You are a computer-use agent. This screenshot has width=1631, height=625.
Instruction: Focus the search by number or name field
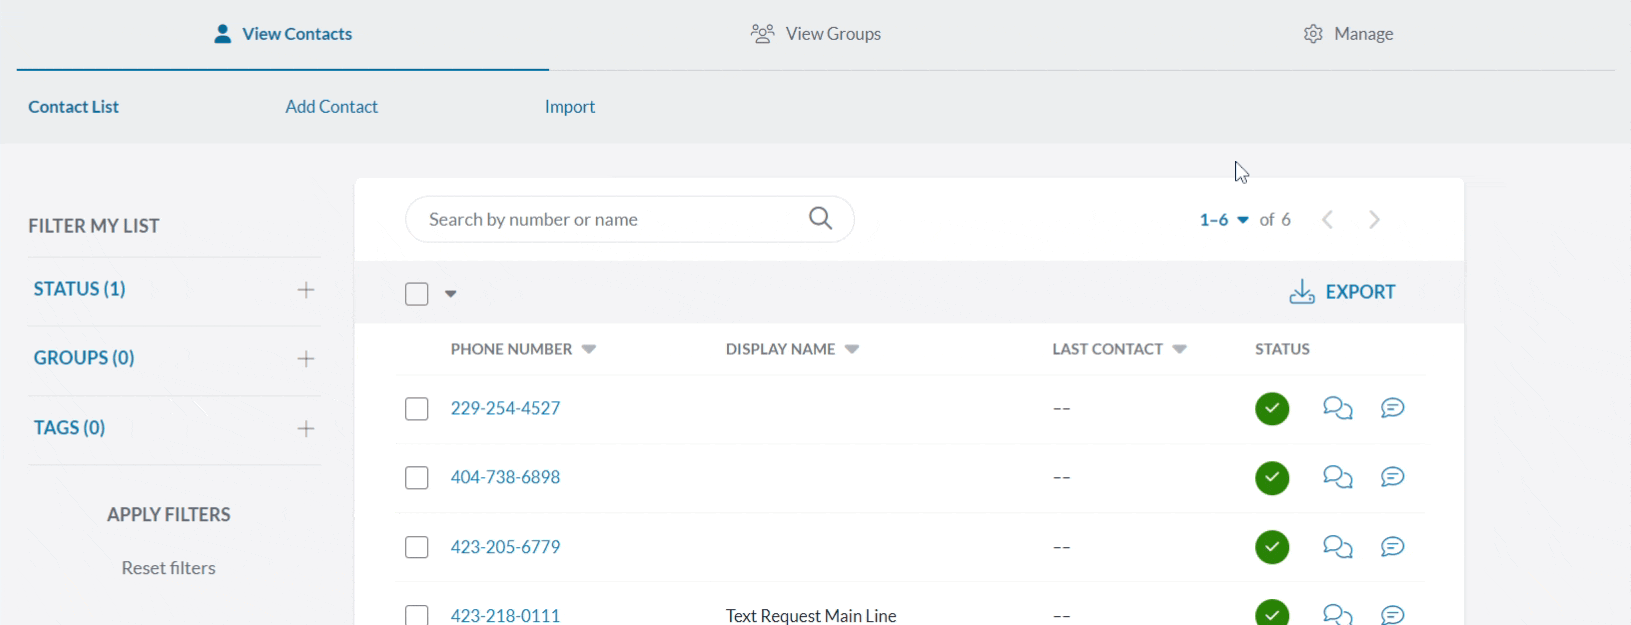[x=600, y=220]
